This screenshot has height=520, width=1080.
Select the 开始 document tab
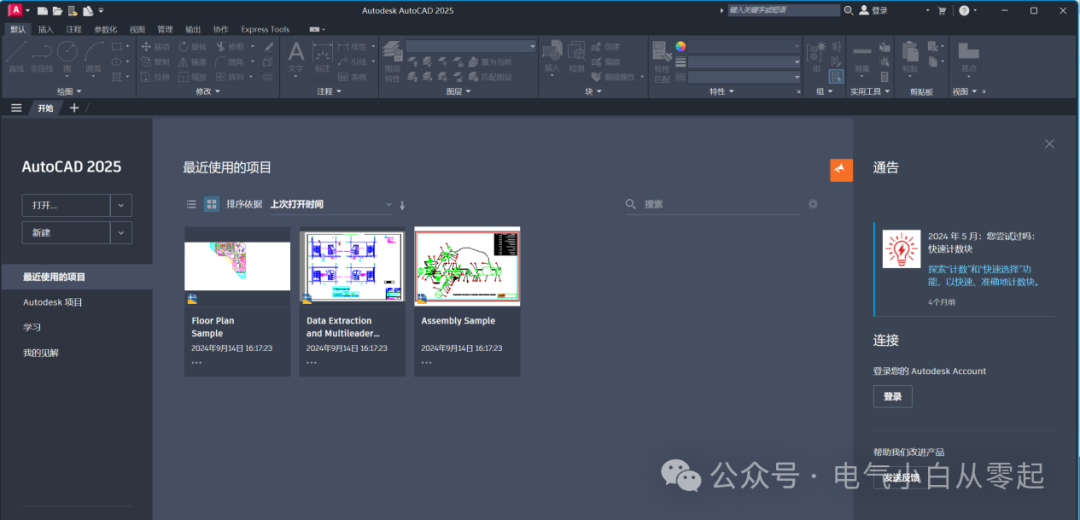(45, 108)
